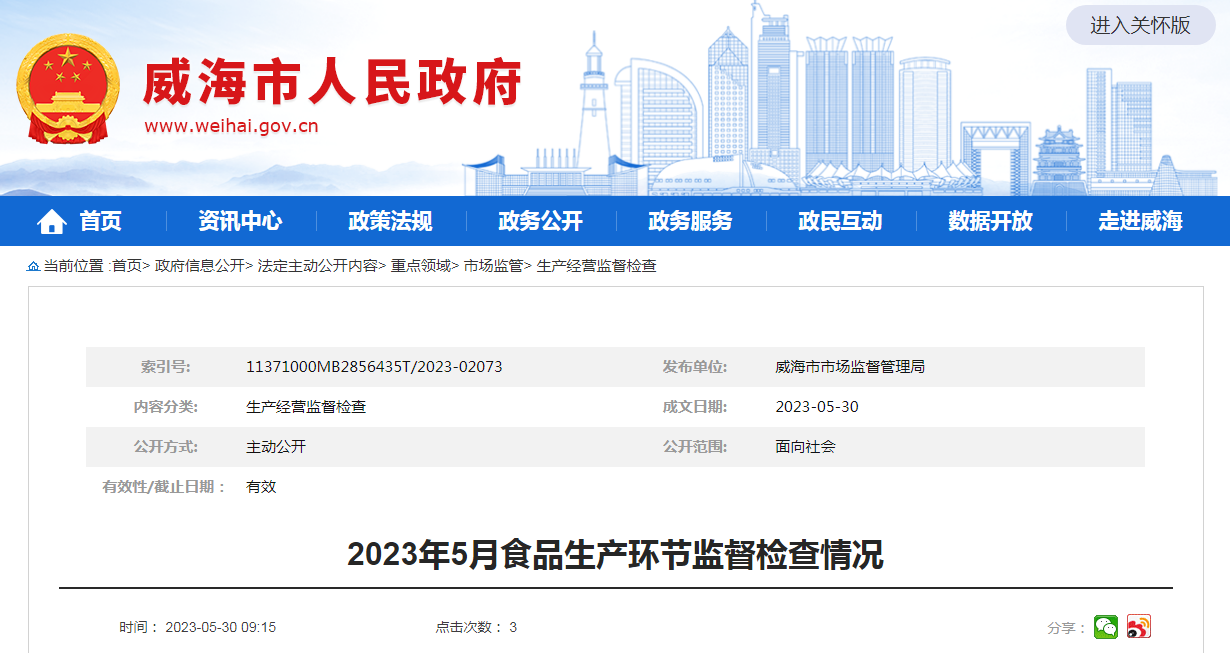Click 生产经营监督检查 breadcrumb link
This screenshot has height=653, width=1230.
pos(596,266)
